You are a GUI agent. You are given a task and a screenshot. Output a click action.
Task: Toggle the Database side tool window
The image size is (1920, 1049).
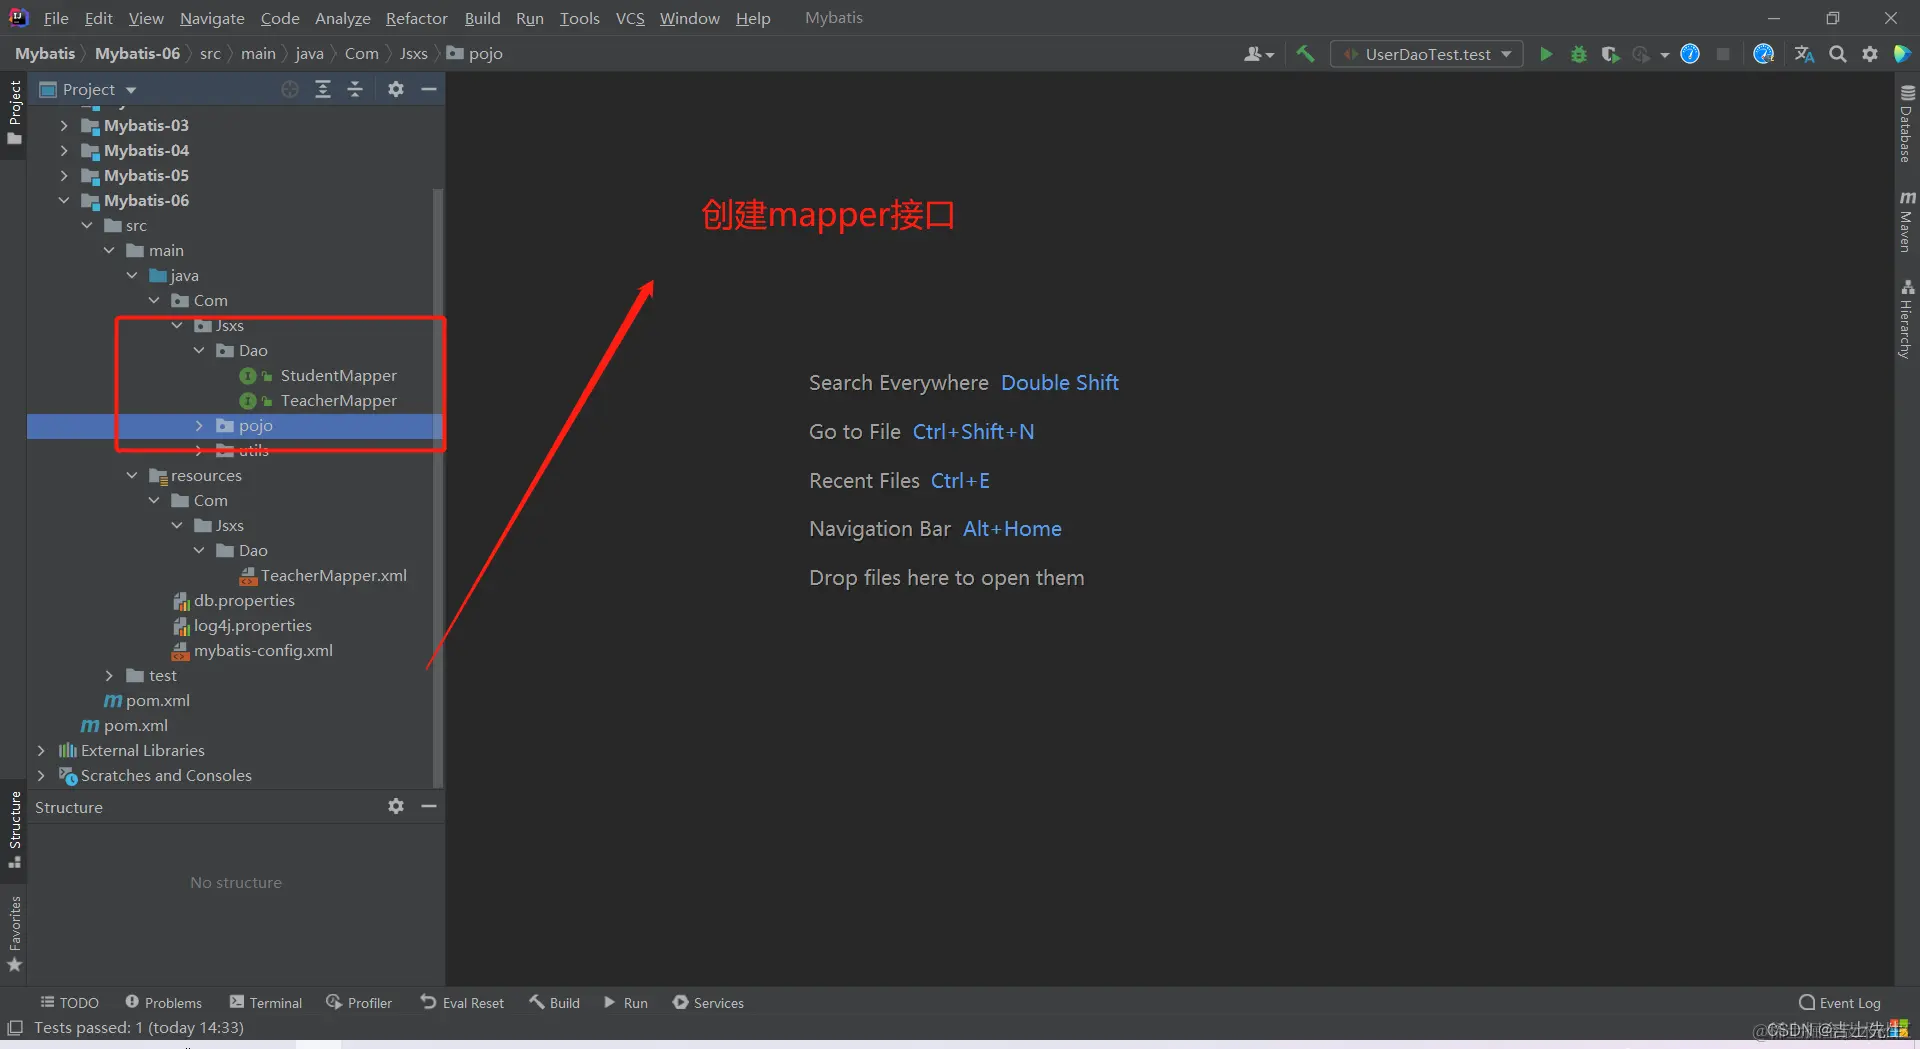(1907, 123)
